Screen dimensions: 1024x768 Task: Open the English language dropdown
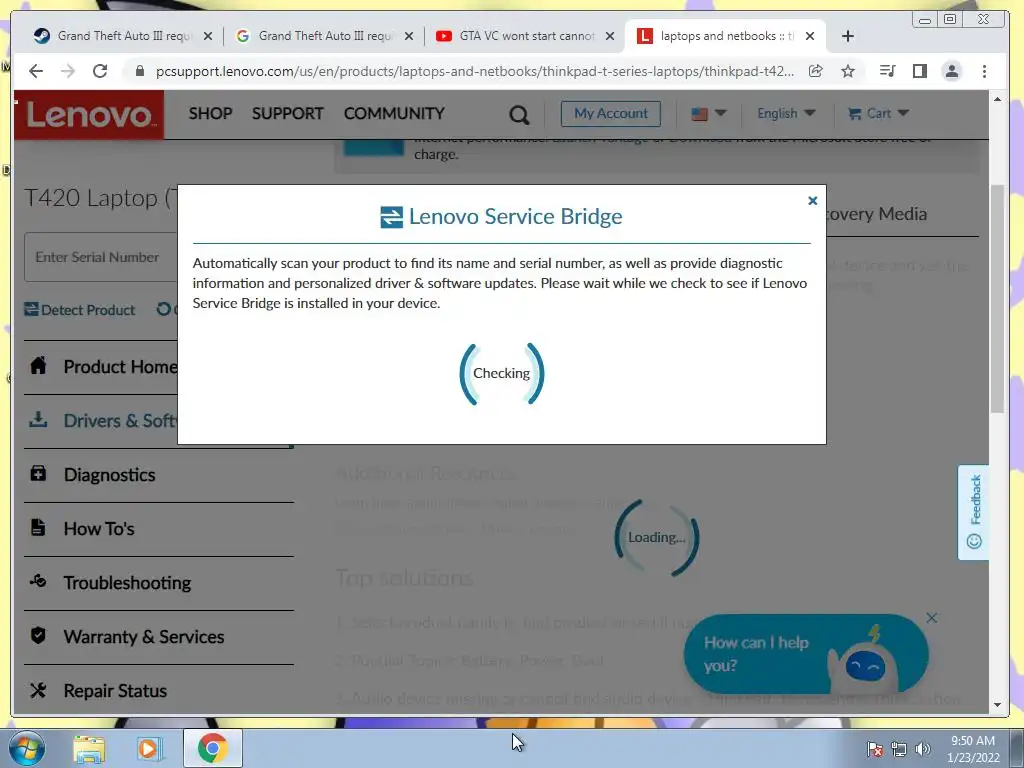(x=786, y=114)
